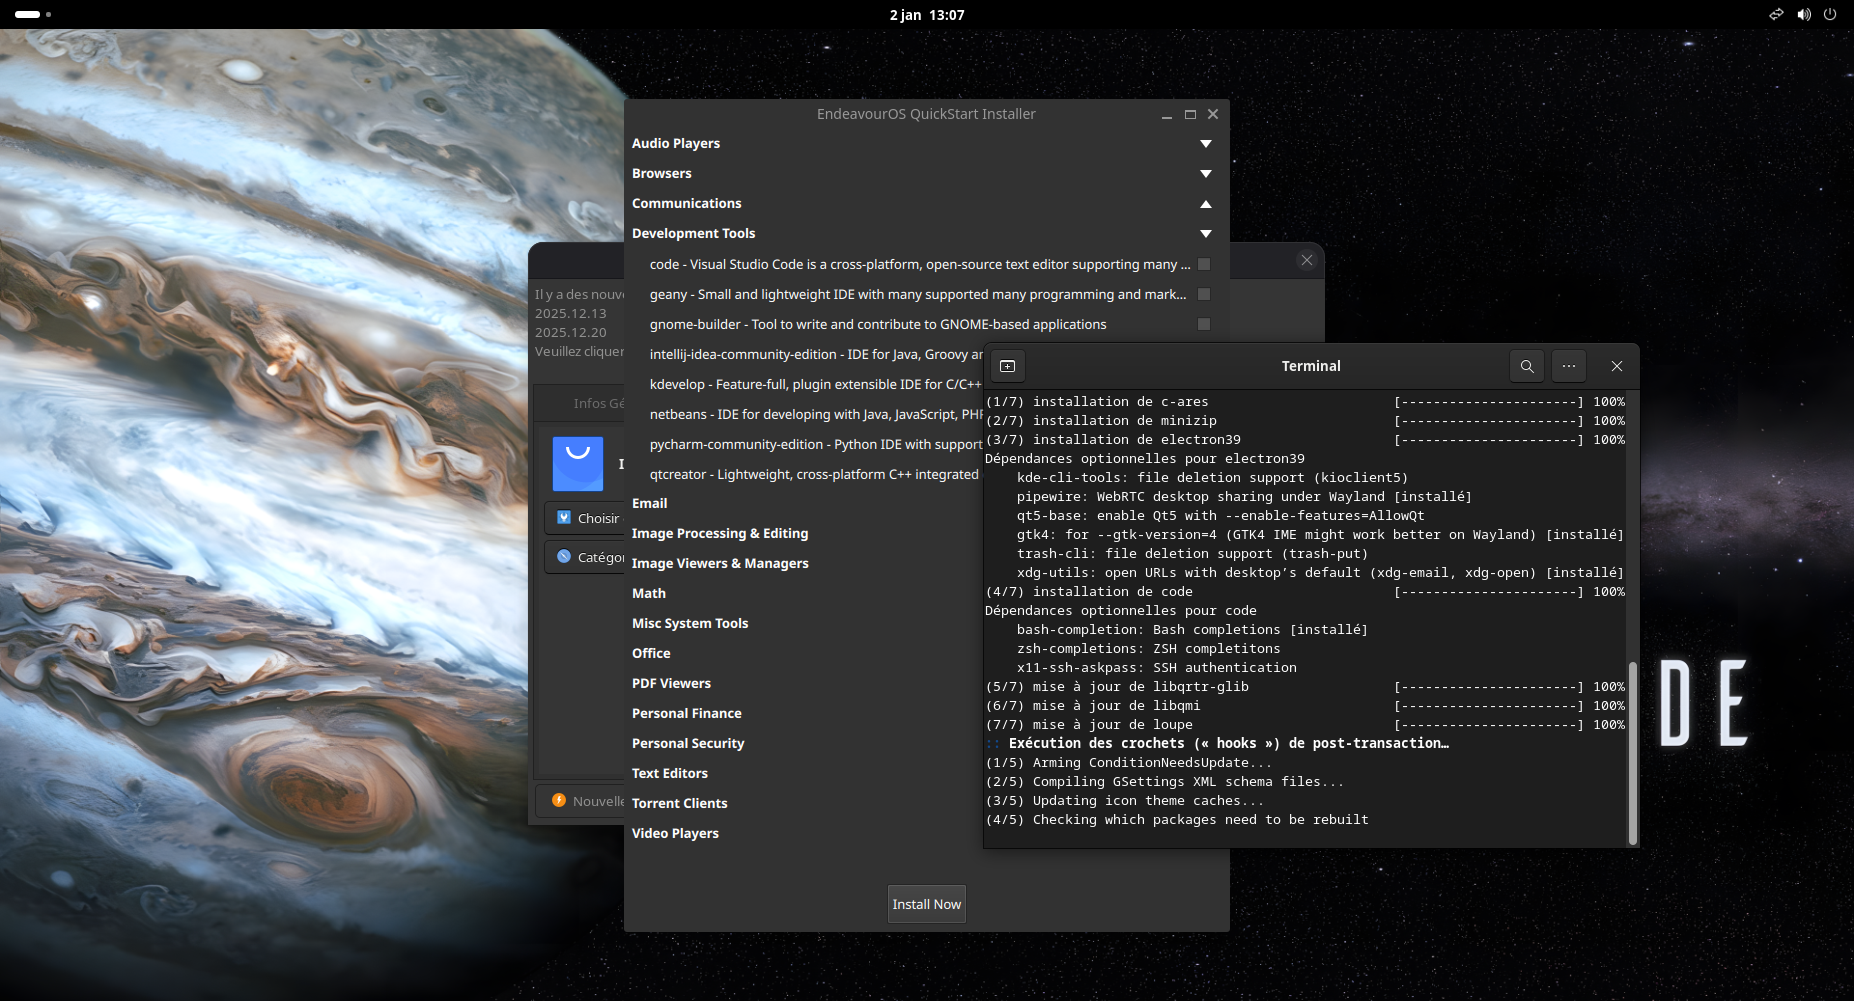The width and height of the screenshot is (1854, 1001).
Task: Click the blue software store app icon
Action: coord(578,463)
